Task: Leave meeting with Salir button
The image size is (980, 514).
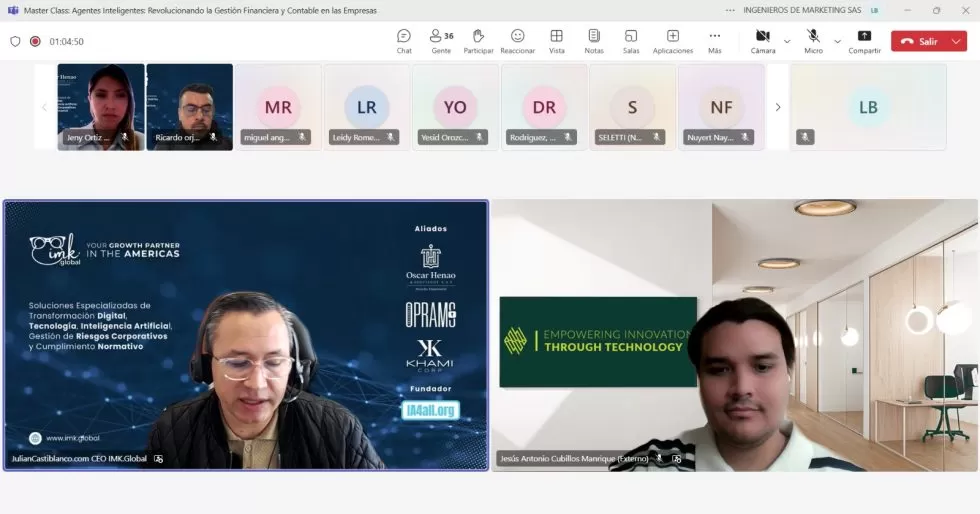Action: (919, 41)
